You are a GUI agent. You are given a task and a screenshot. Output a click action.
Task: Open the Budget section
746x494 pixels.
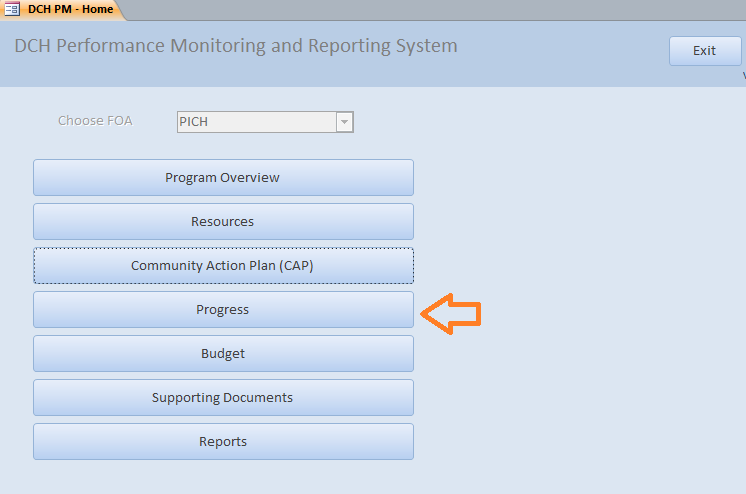tap(223, 354)
